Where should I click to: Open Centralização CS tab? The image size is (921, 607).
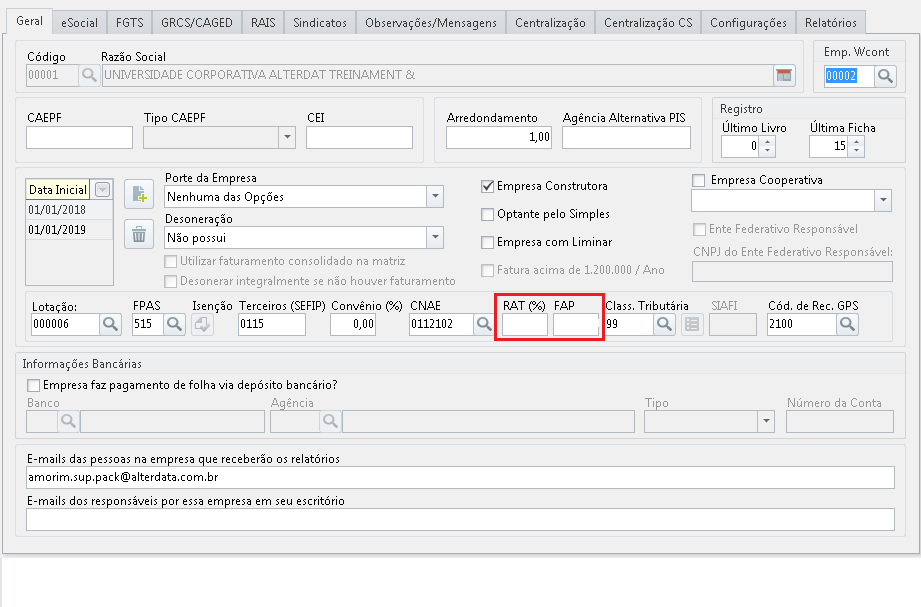[x=648, y=23]
